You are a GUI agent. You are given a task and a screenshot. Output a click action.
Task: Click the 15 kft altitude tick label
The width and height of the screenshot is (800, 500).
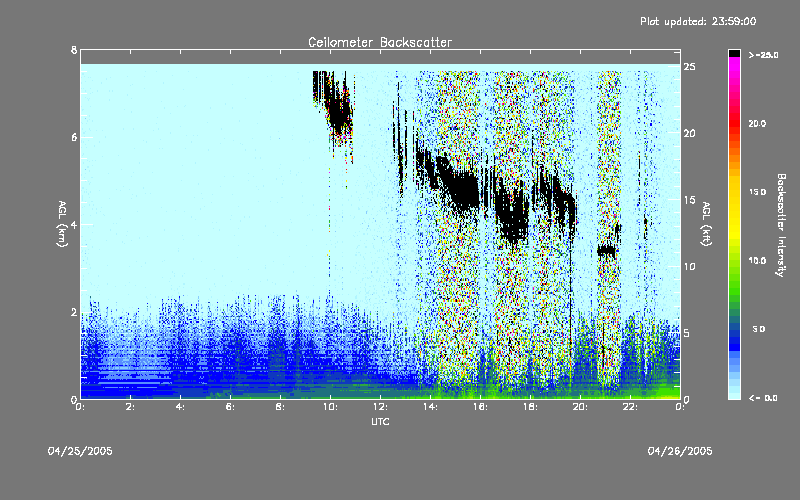click(x=689, y=200)
